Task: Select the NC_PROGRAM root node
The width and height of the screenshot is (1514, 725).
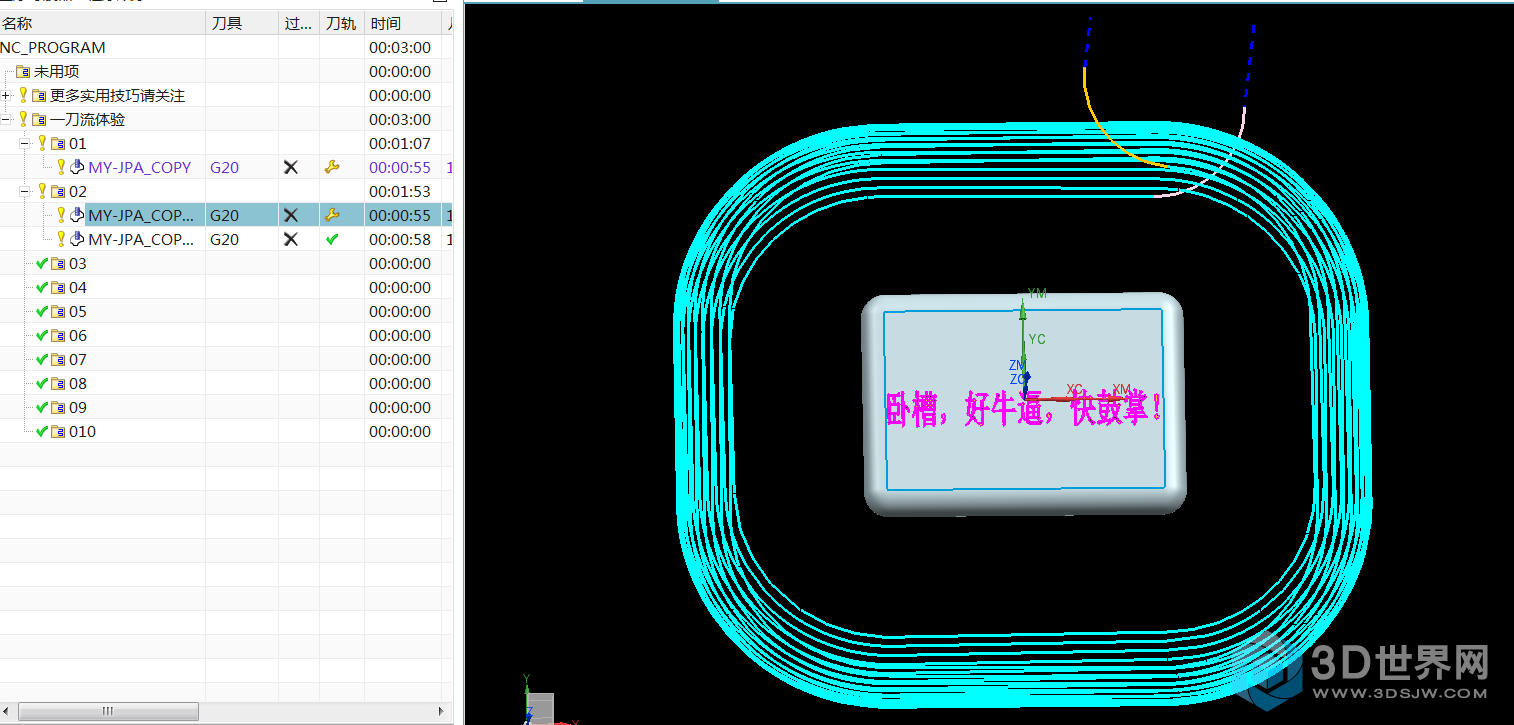Action: point(53,48)
